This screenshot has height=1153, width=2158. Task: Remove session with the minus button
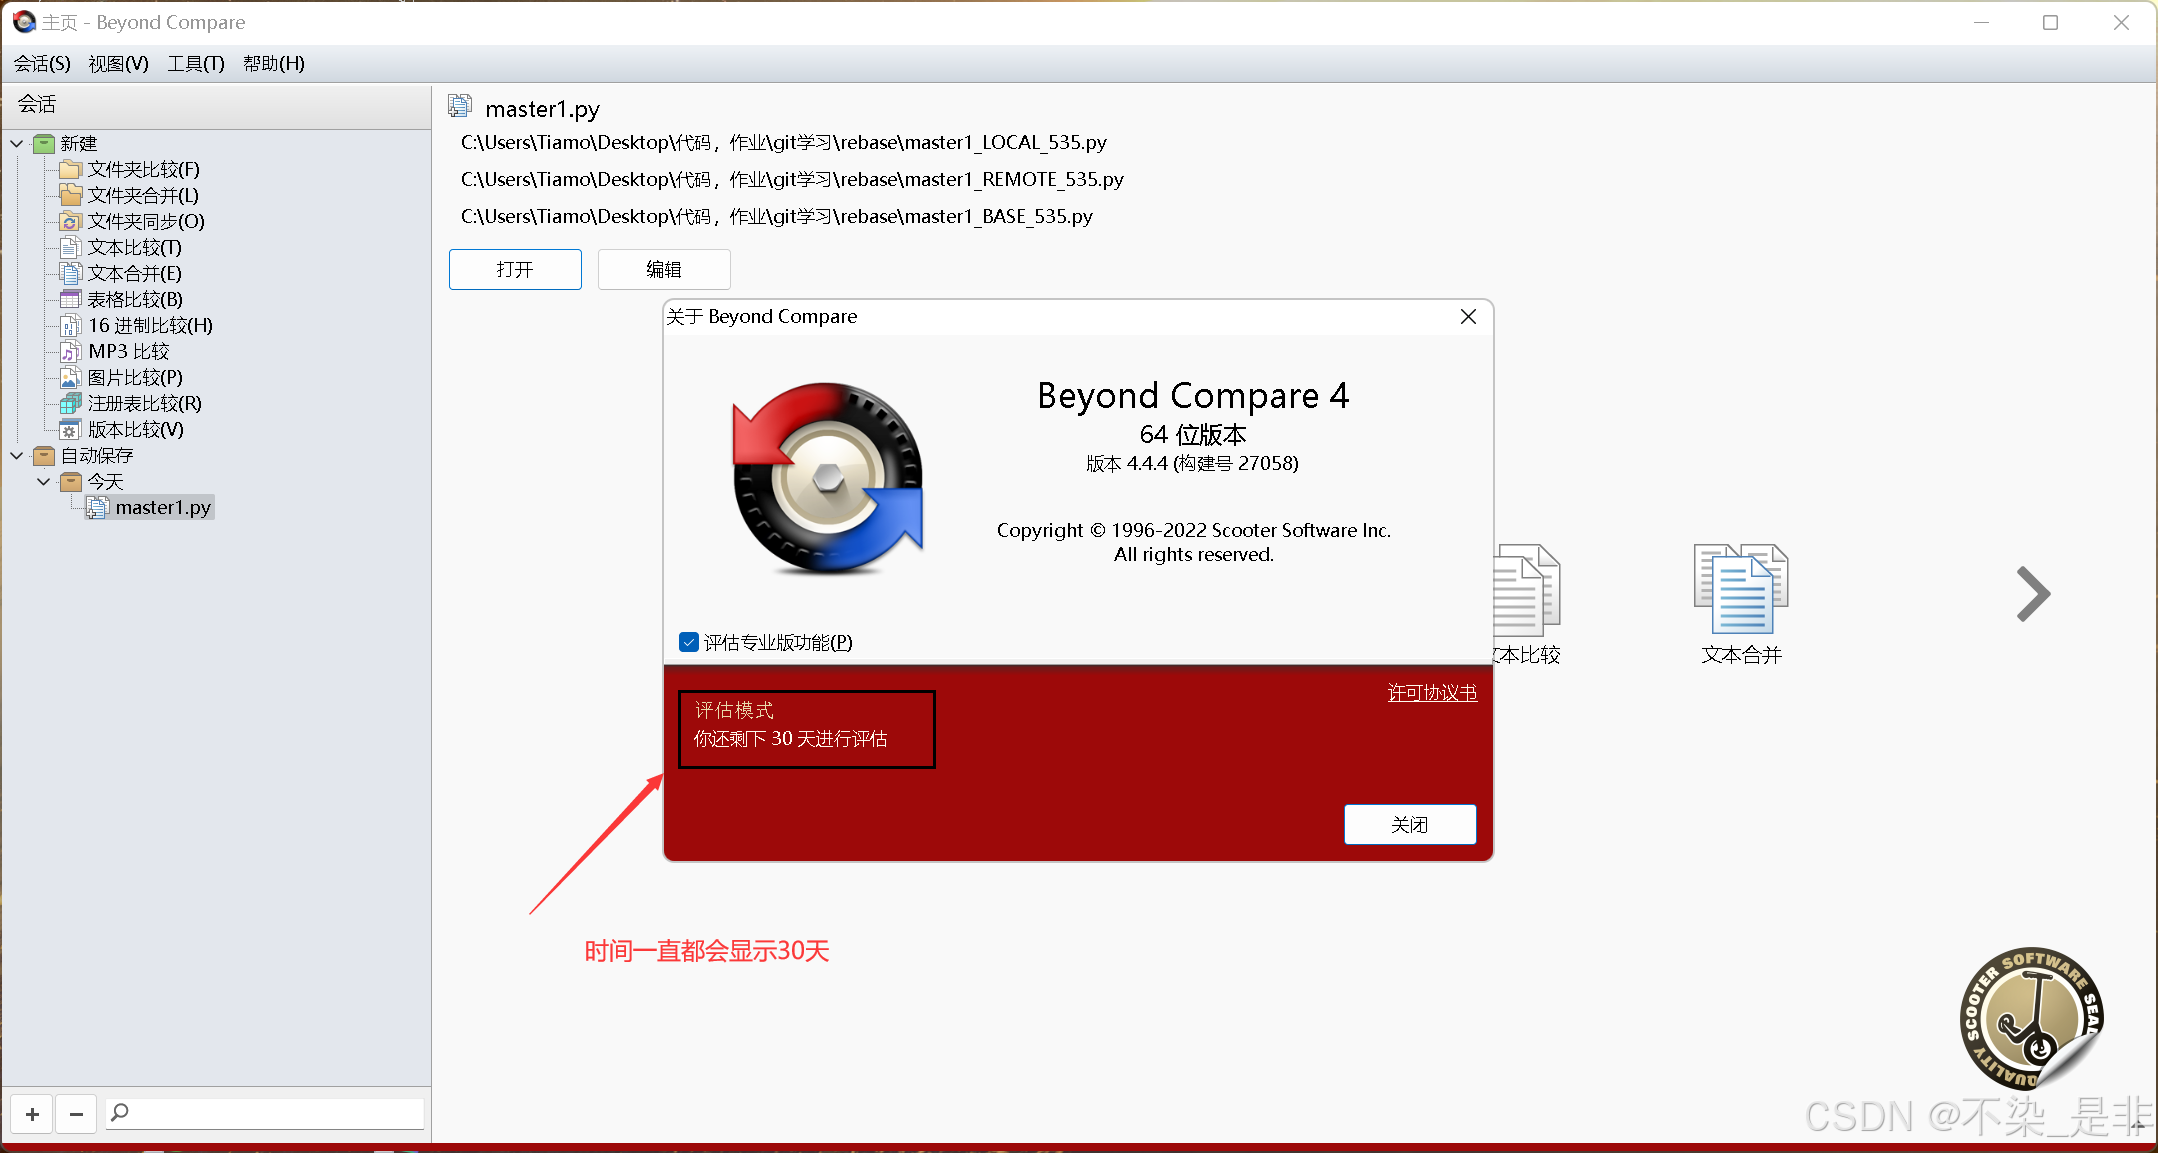point(76,1113)
